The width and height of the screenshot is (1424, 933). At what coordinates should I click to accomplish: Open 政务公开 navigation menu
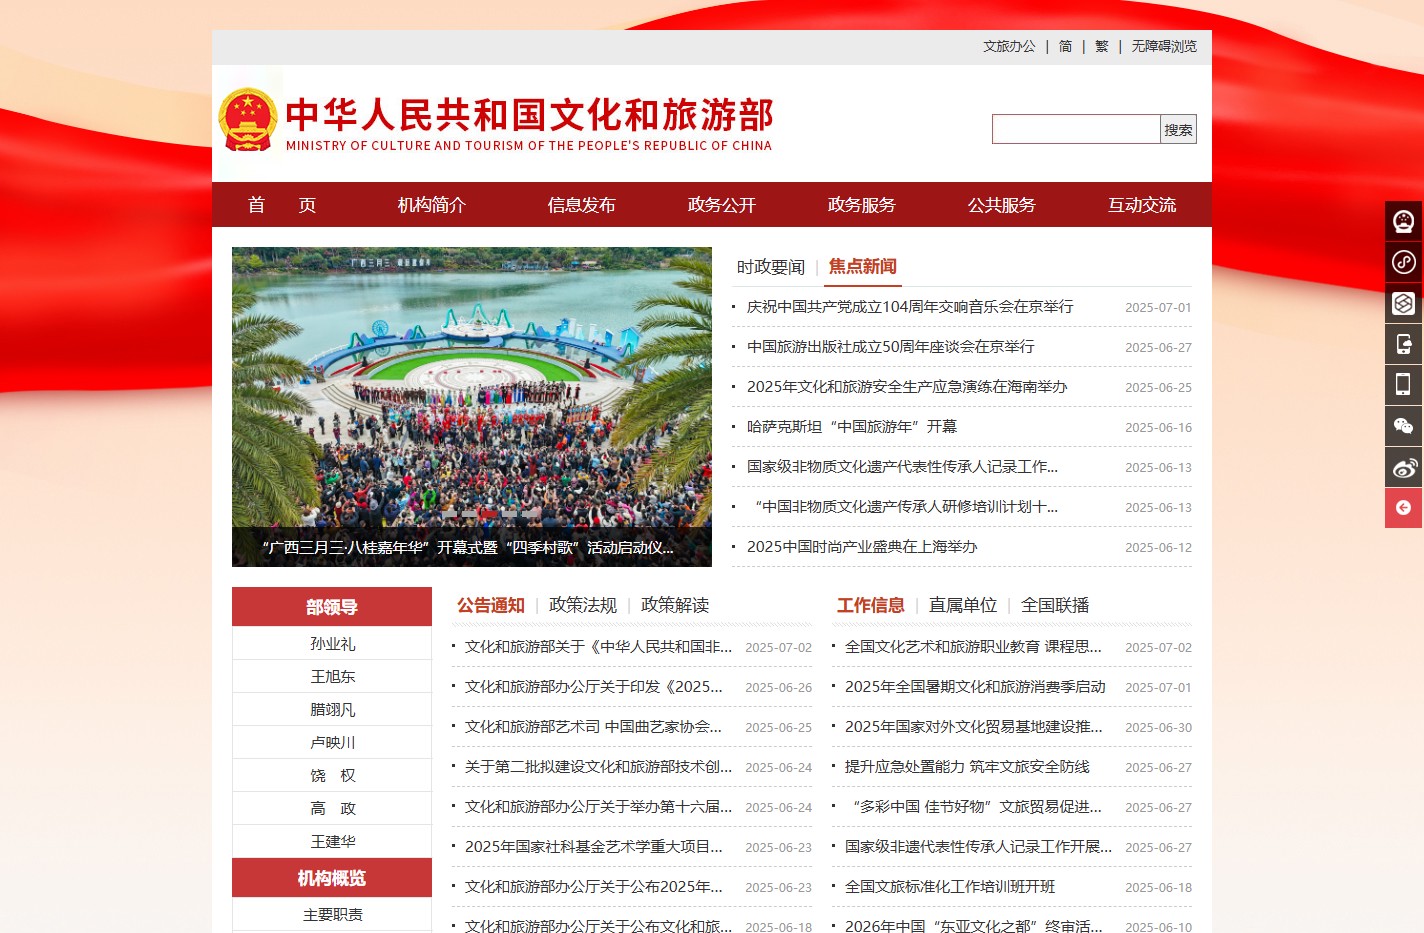[722, 205]
